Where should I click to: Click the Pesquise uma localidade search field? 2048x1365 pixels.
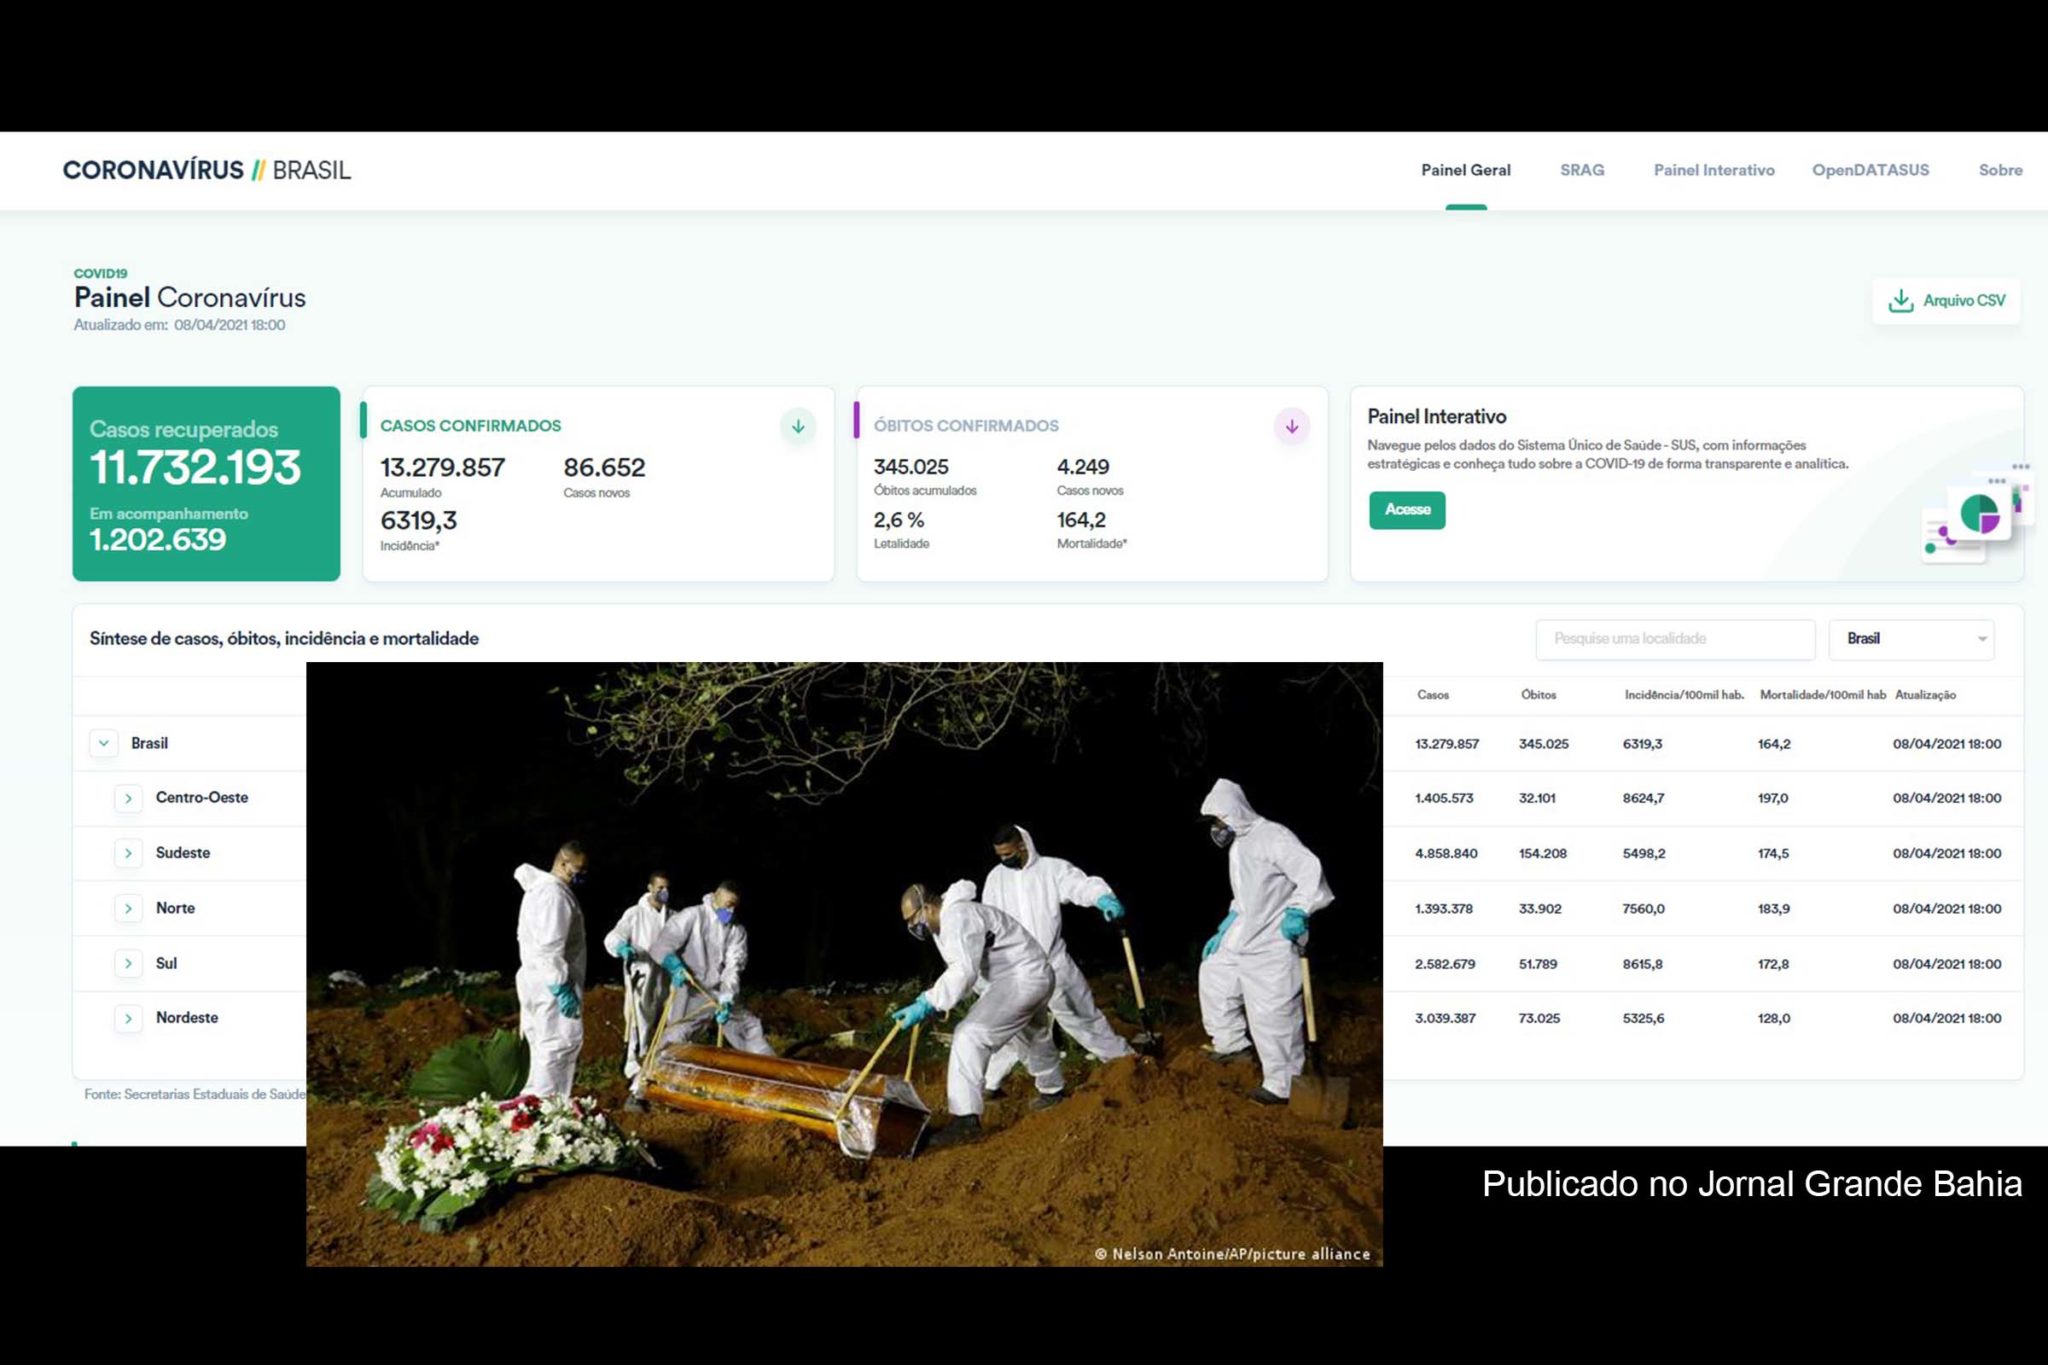1675,639
